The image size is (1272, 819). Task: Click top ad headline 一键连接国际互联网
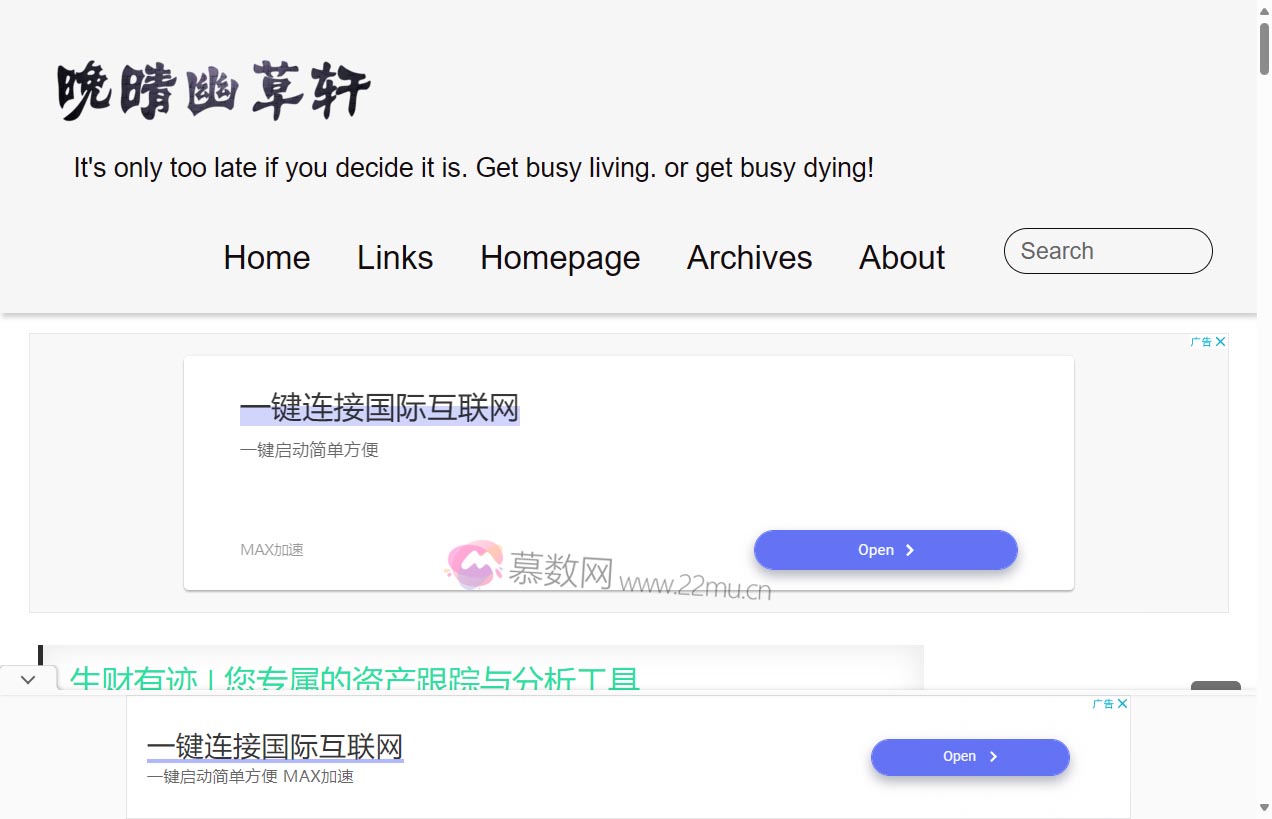[379, 409]
